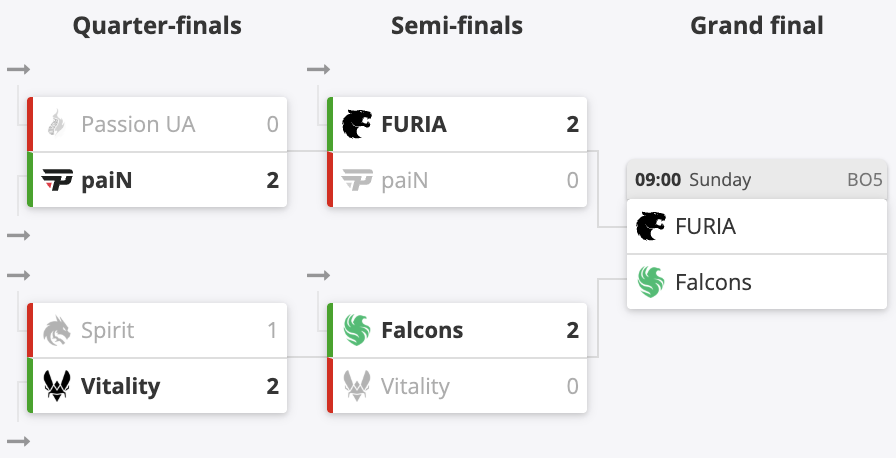Screen dimensions: 896x458
Task: Click the FURIA panther logo in semi-finals
Action: (357, 124)
